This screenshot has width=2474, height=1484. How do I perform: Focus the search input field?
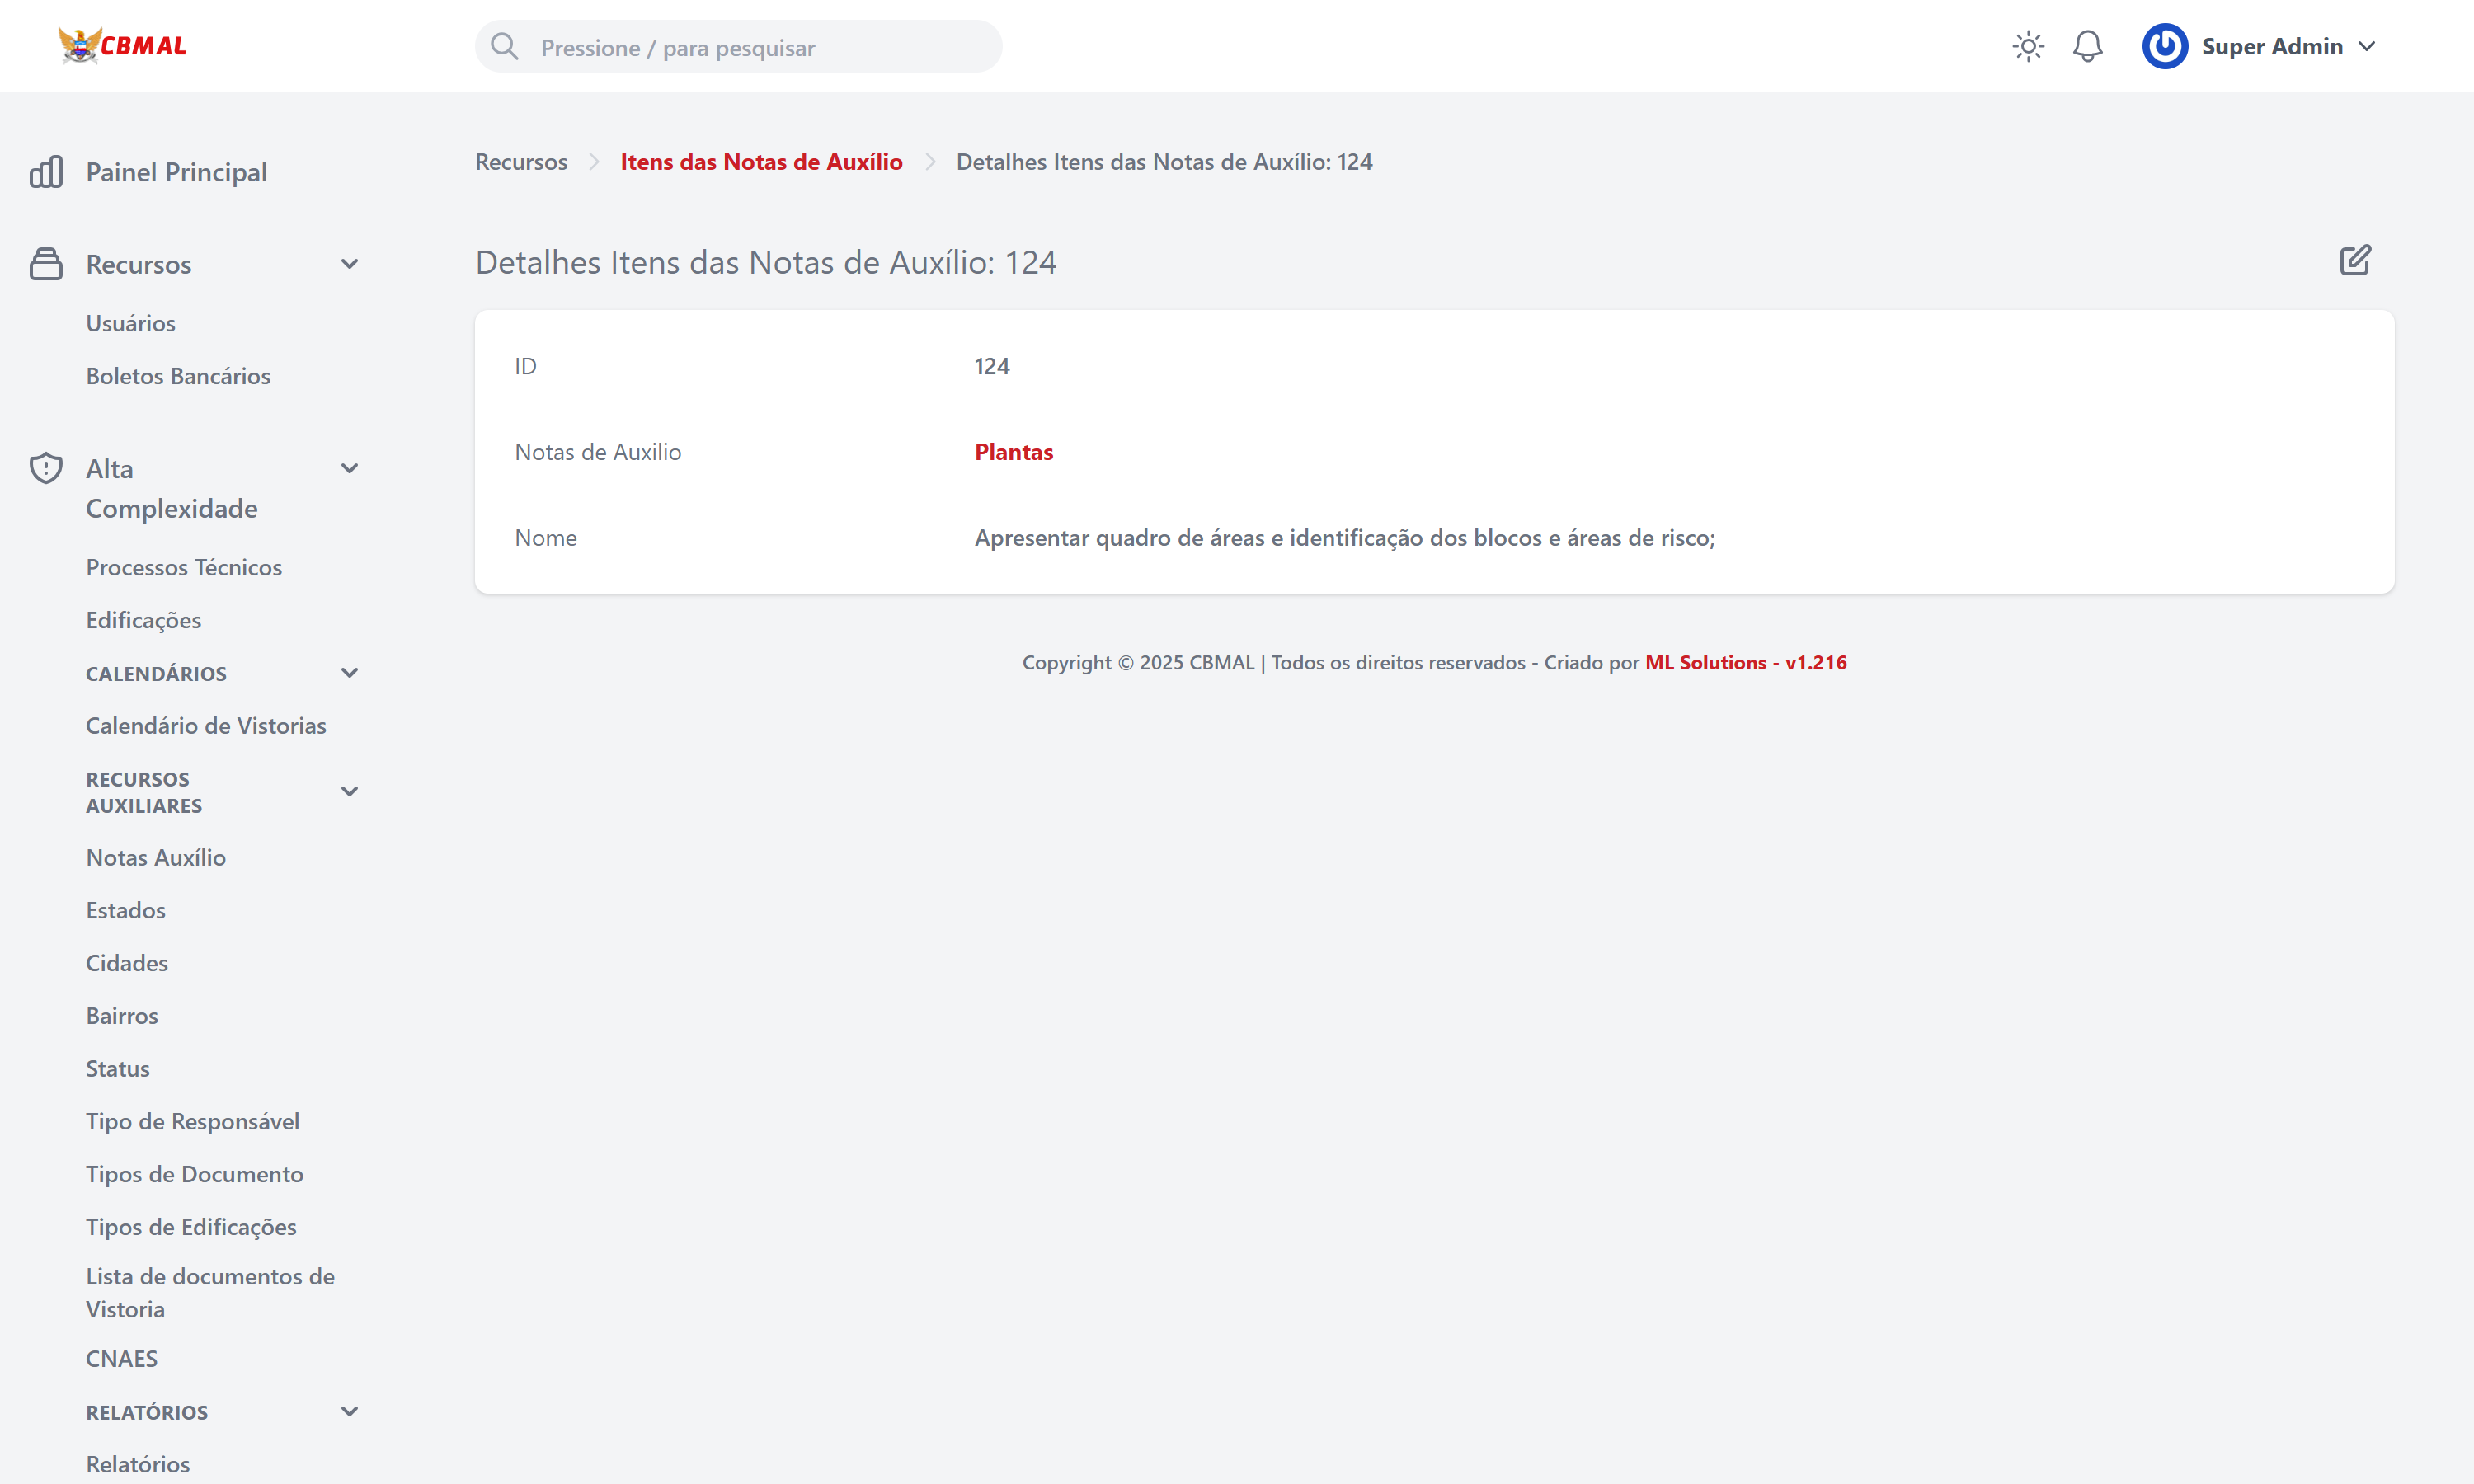[760, 47]
